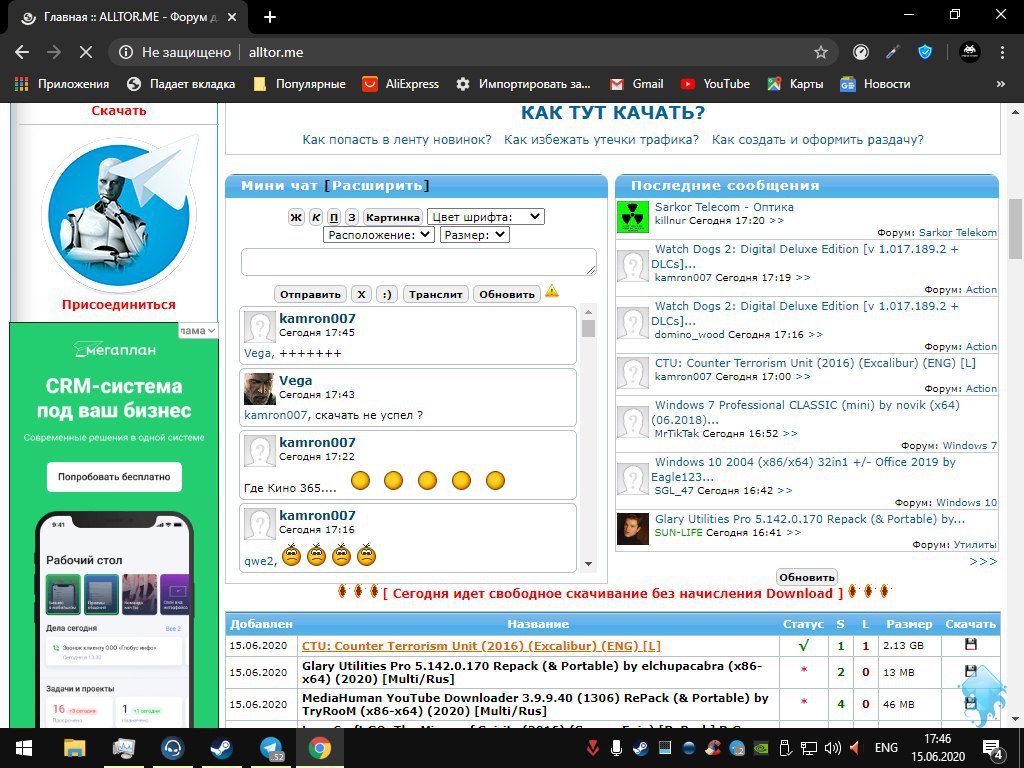Open the Цвет шрифта dropdown
Viewport: 1024px width, 768px height.
486,217
